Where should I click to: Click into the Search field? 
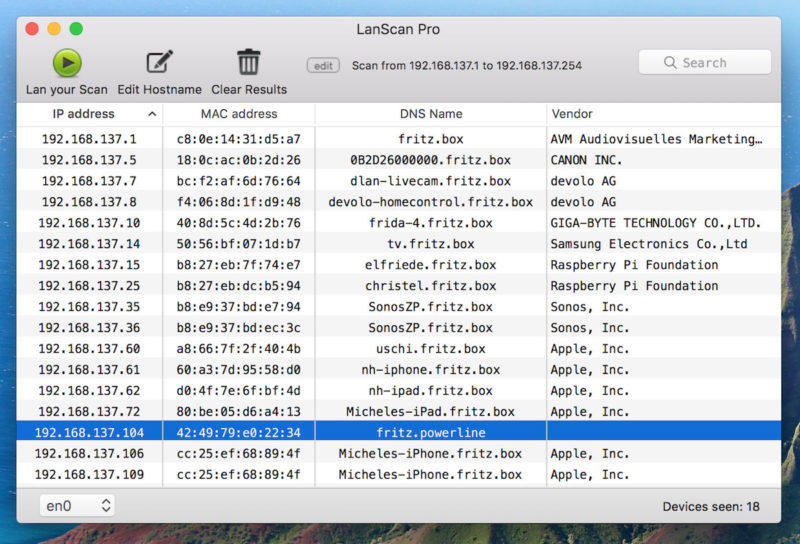point(705,62)
